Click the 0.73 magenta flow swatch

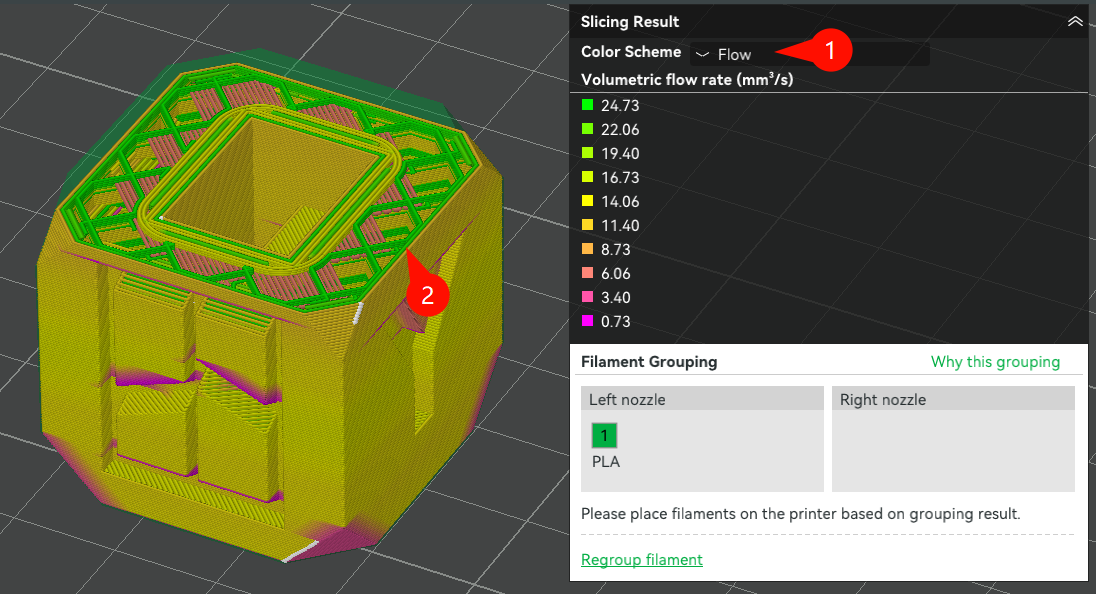tap(588, 321)
